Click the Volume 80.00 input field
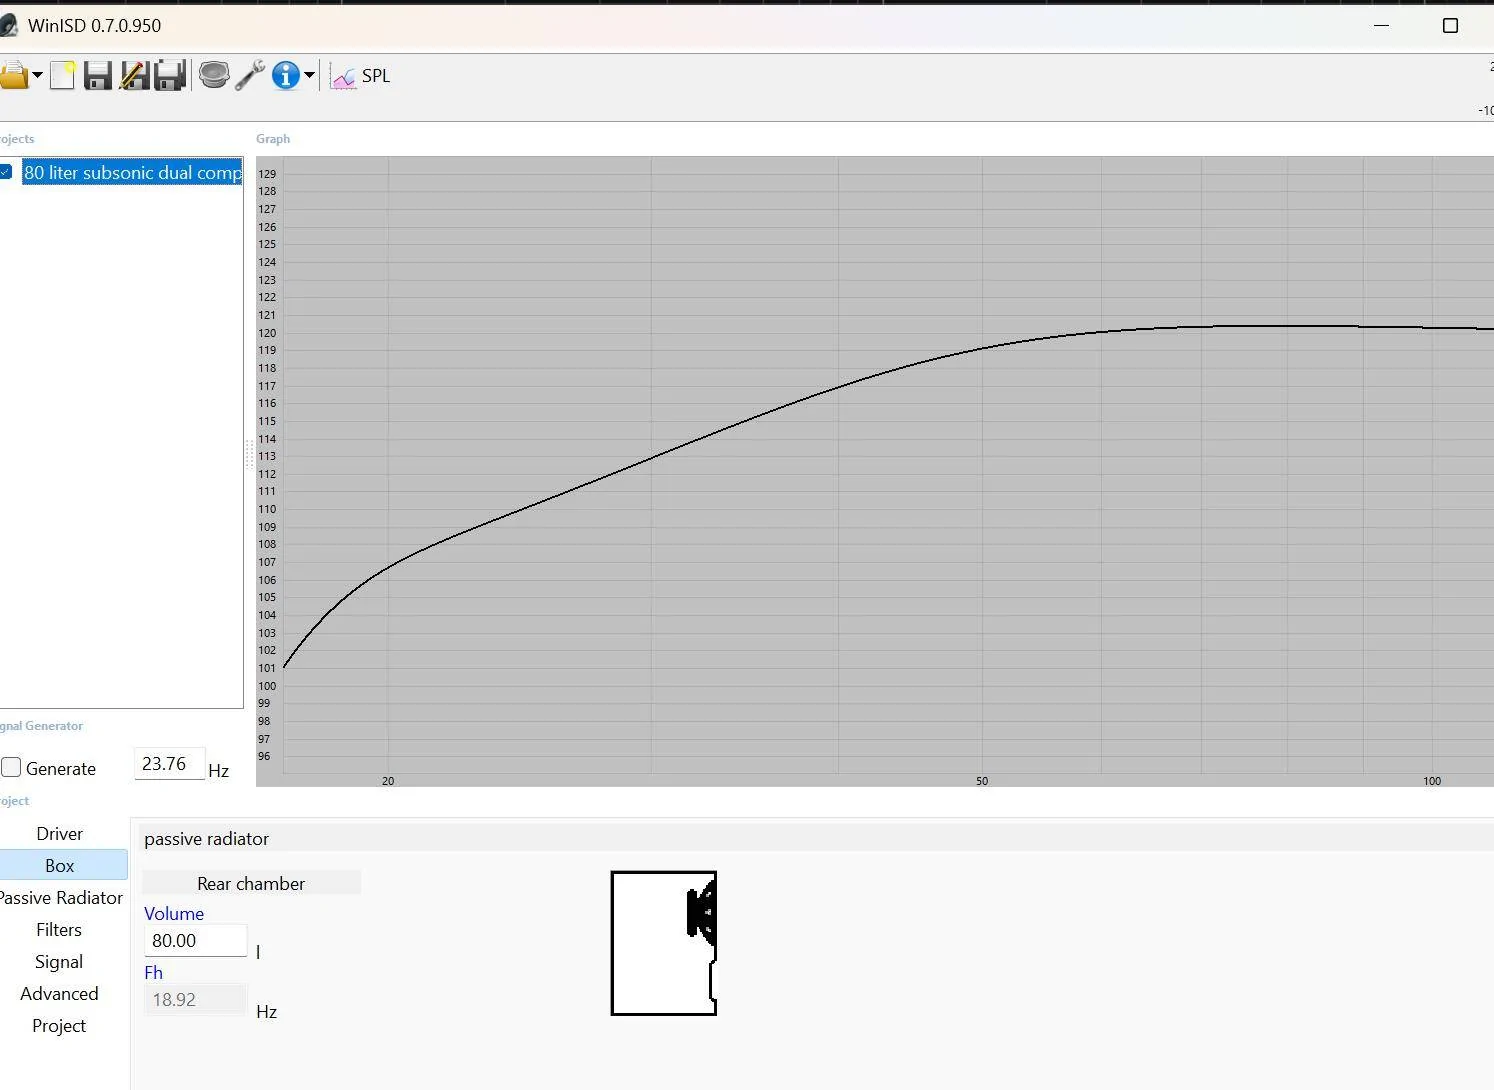 [195, 940]
